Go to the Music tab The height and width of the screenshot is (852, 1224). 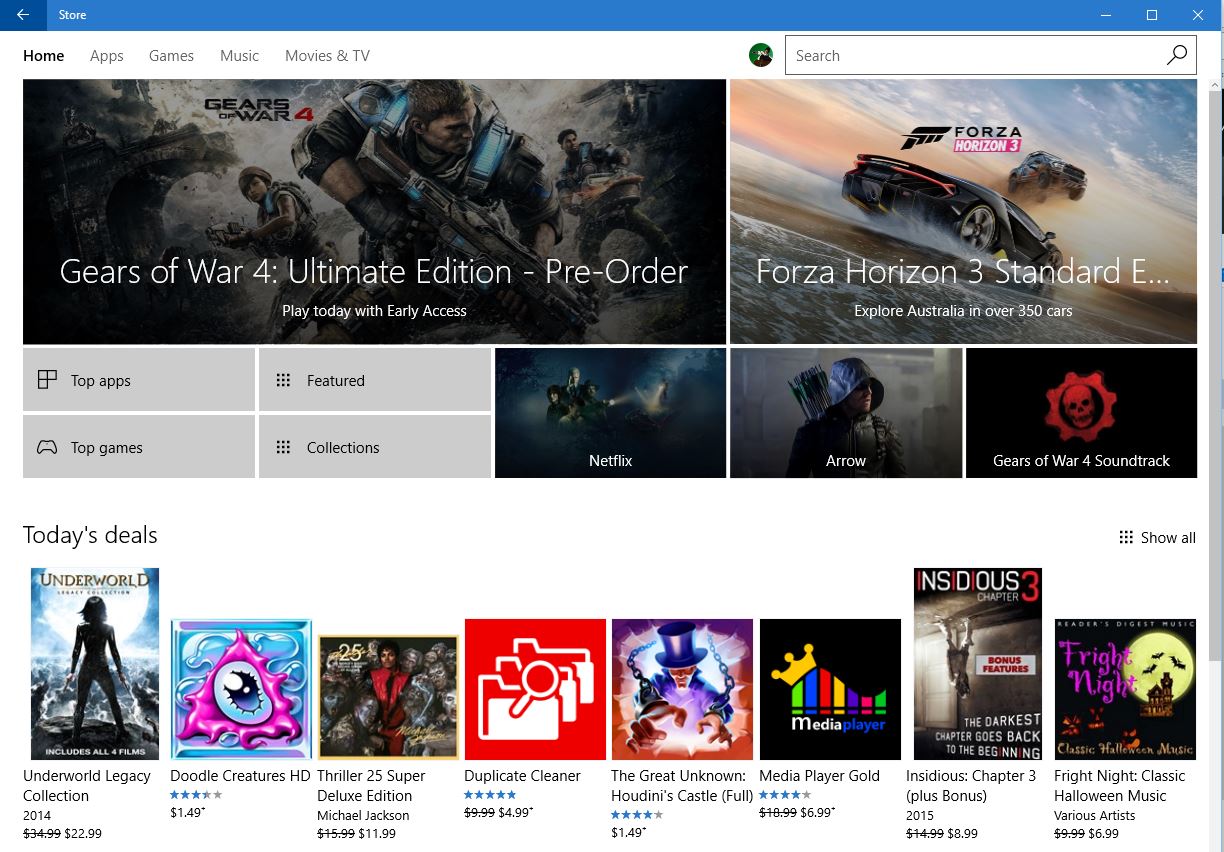tap(239, 56)
